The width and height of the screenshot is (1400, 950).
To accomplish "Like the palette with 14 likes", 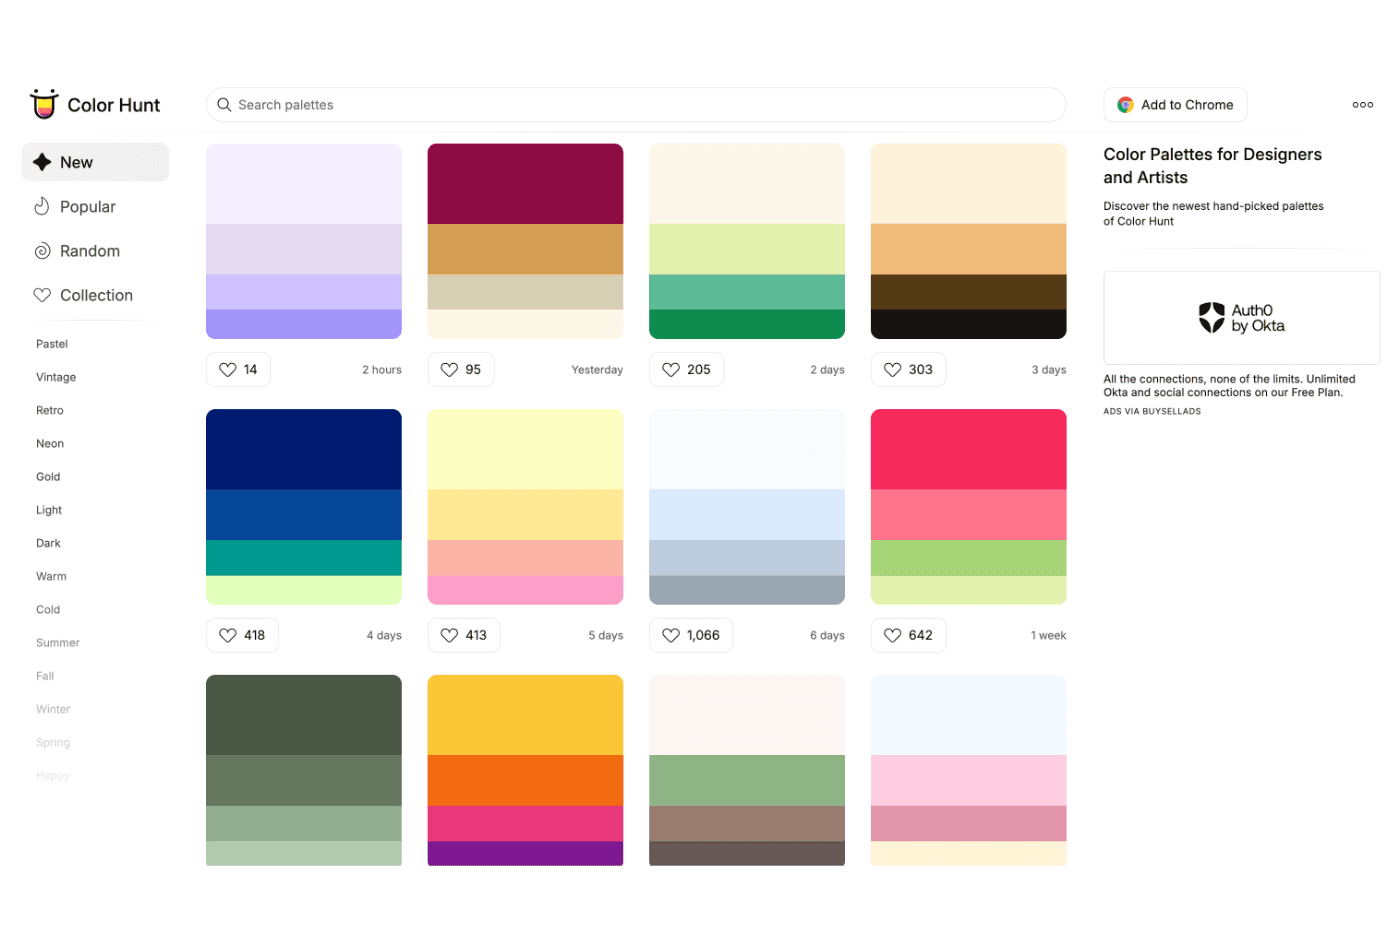I will click(x=238, y=370).
